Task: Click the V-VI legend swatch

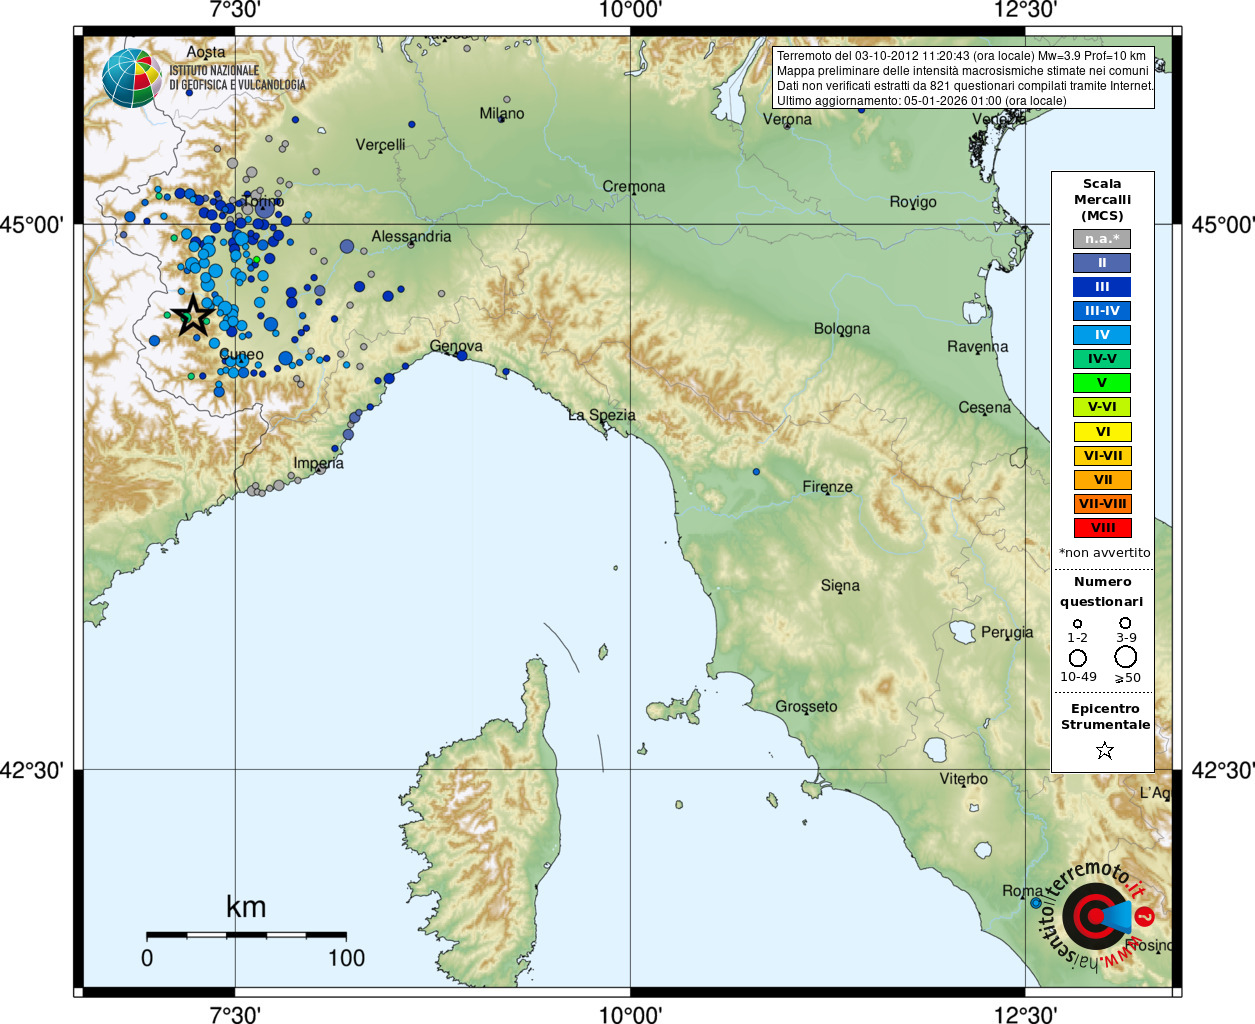Action: (x=1102, y=407)
